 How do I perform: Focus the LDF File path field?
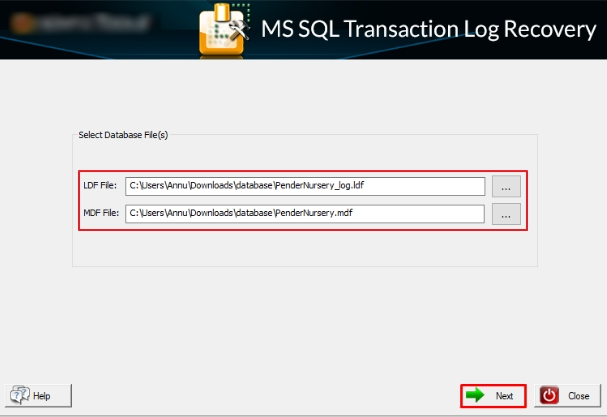(305, 186)
